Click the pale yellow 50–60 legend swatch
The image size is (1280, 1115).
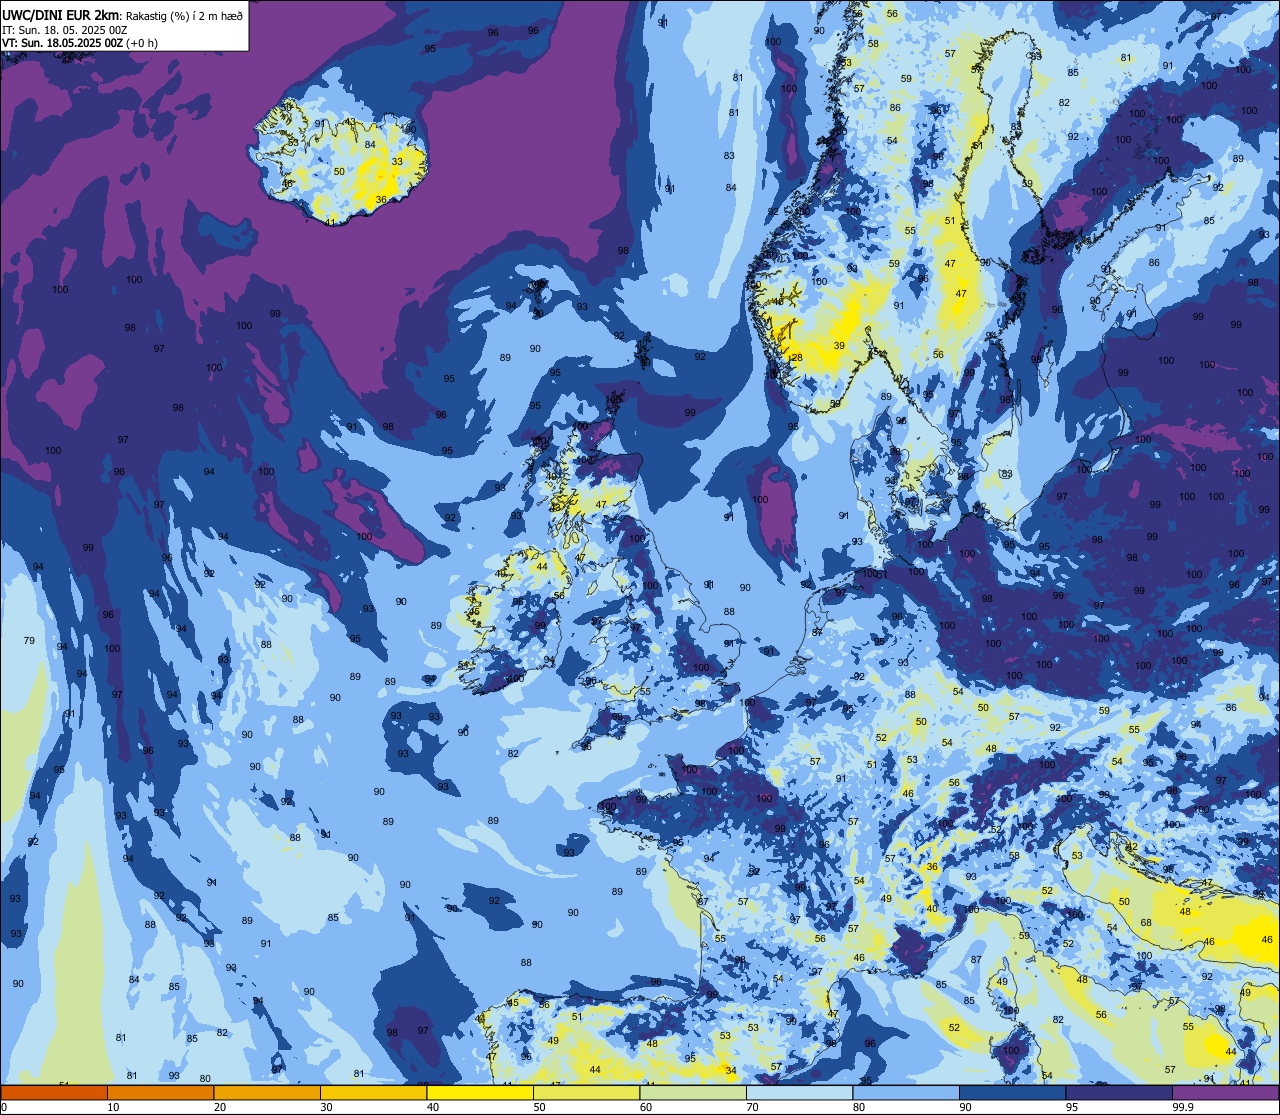586,1092
